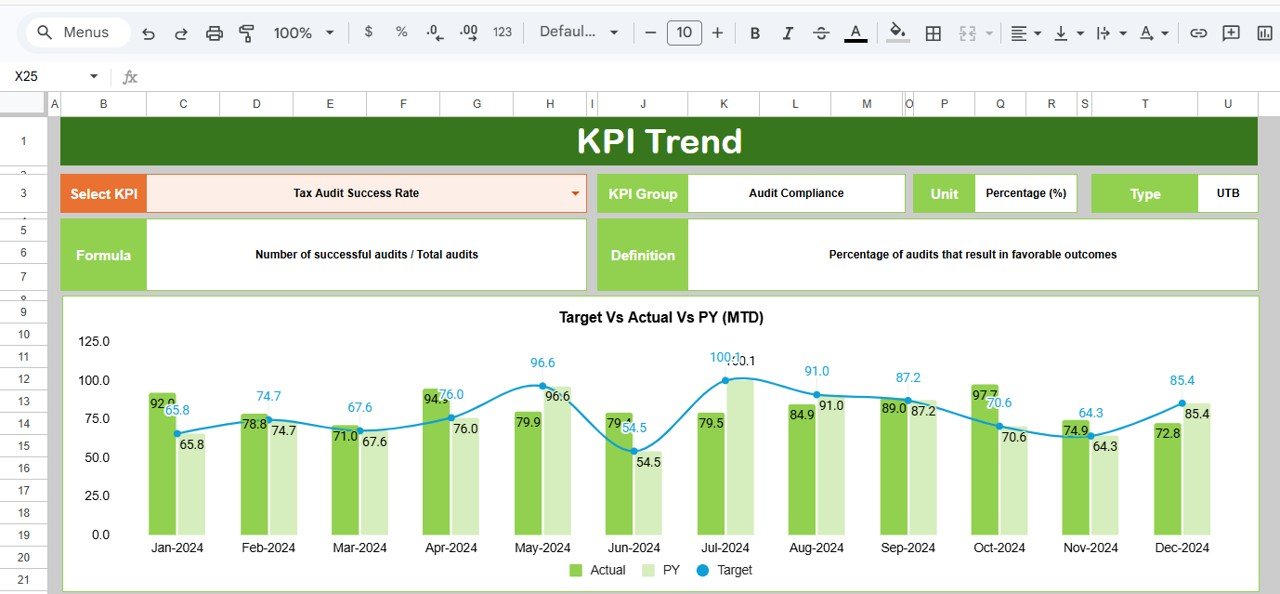Screen dimensions: 1280x594
Task: Open the Print dialog
Action: click(214, 32)
